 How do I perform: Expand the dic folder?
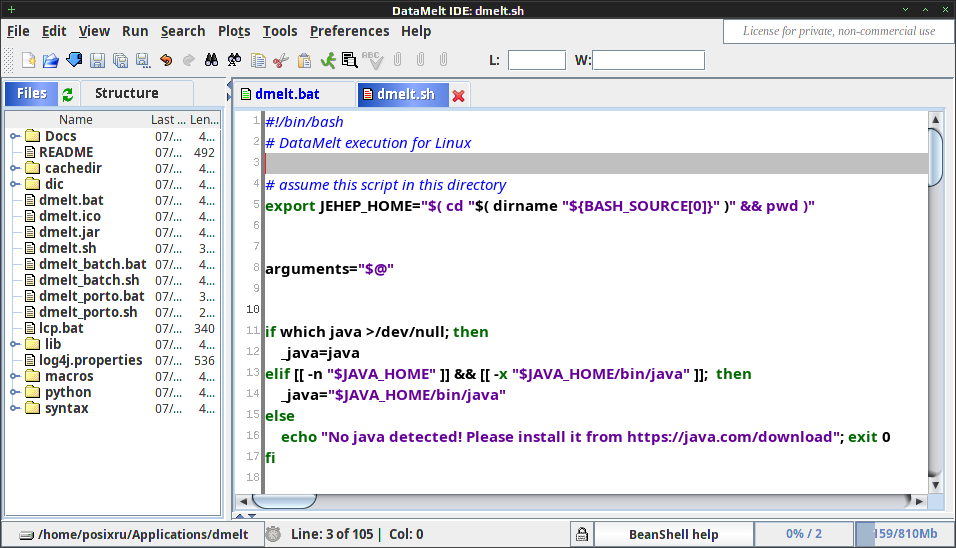pyautogui.click(x=14, y=184)
